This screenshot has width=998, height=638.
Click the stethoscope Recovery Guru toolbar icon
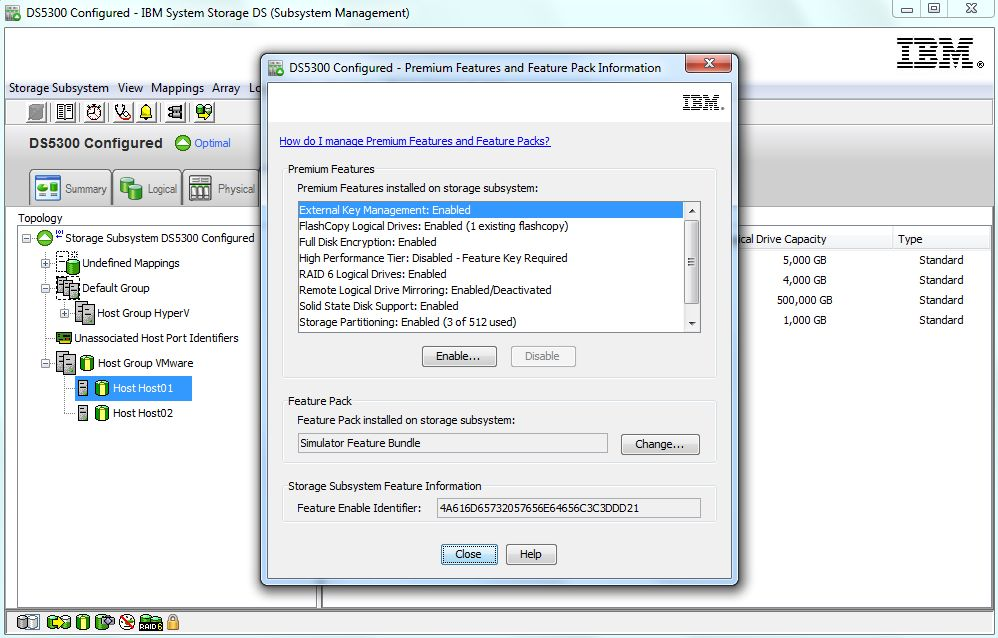(123, 113)
